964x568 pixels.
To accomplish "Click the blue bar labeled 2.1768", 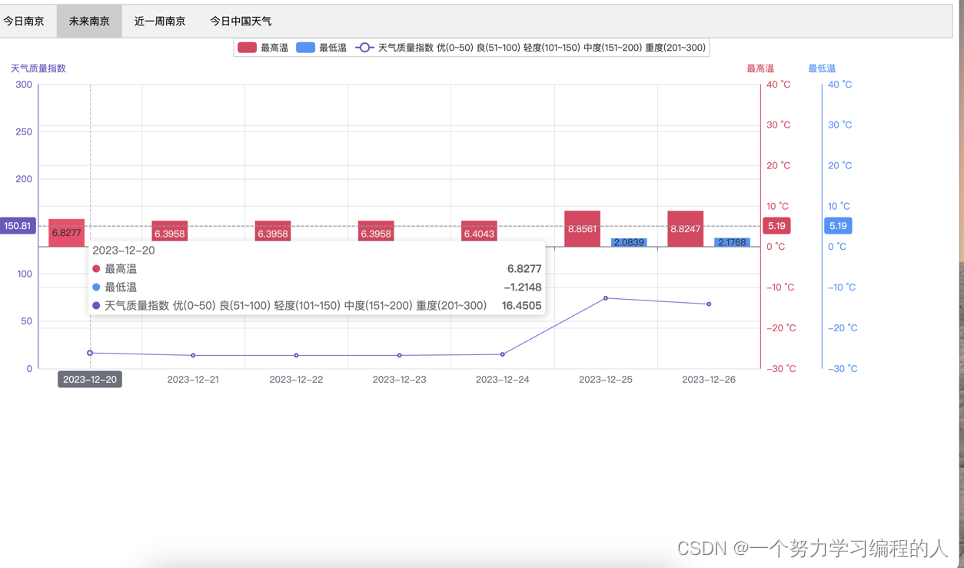I will tap(732, 242).
